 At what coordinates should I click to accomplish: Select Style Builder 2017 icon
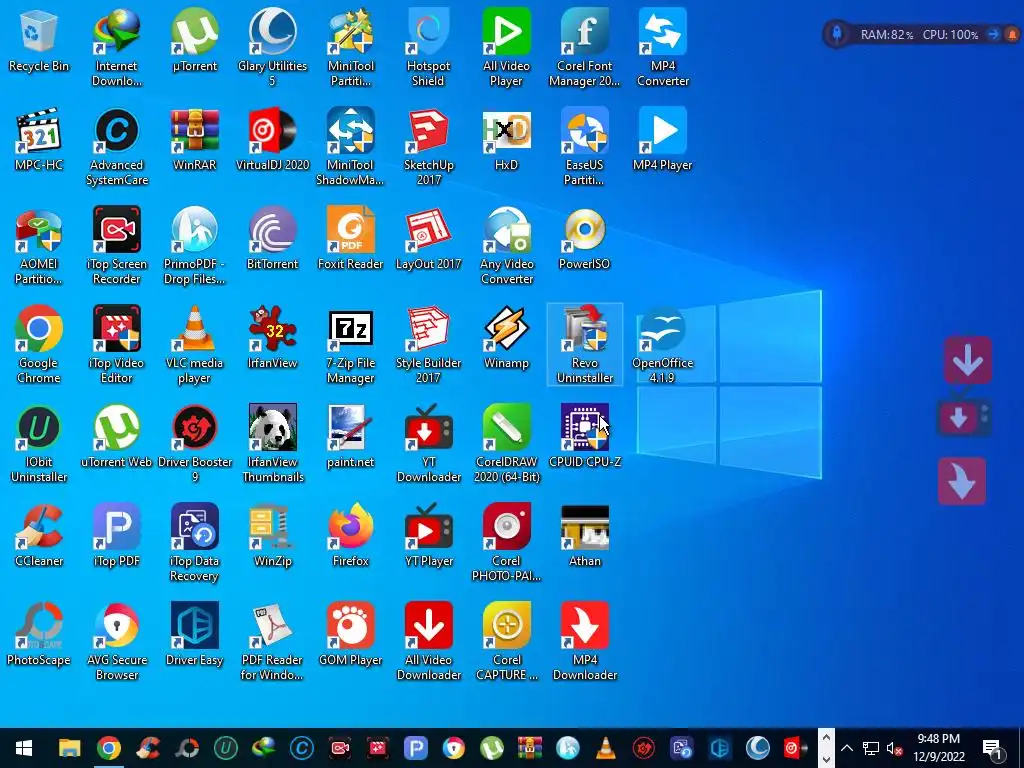tap(428, 345)
